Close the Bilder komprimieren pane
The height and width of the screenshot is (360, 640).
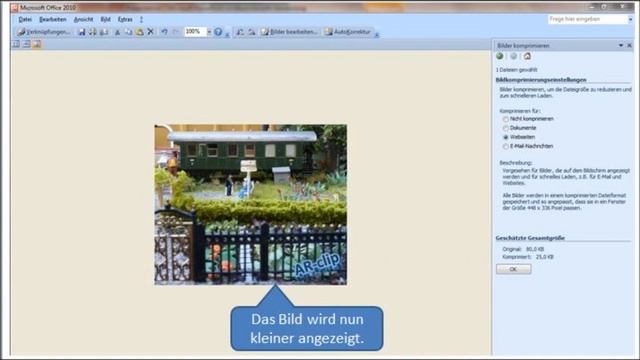(x=629, y=45)
